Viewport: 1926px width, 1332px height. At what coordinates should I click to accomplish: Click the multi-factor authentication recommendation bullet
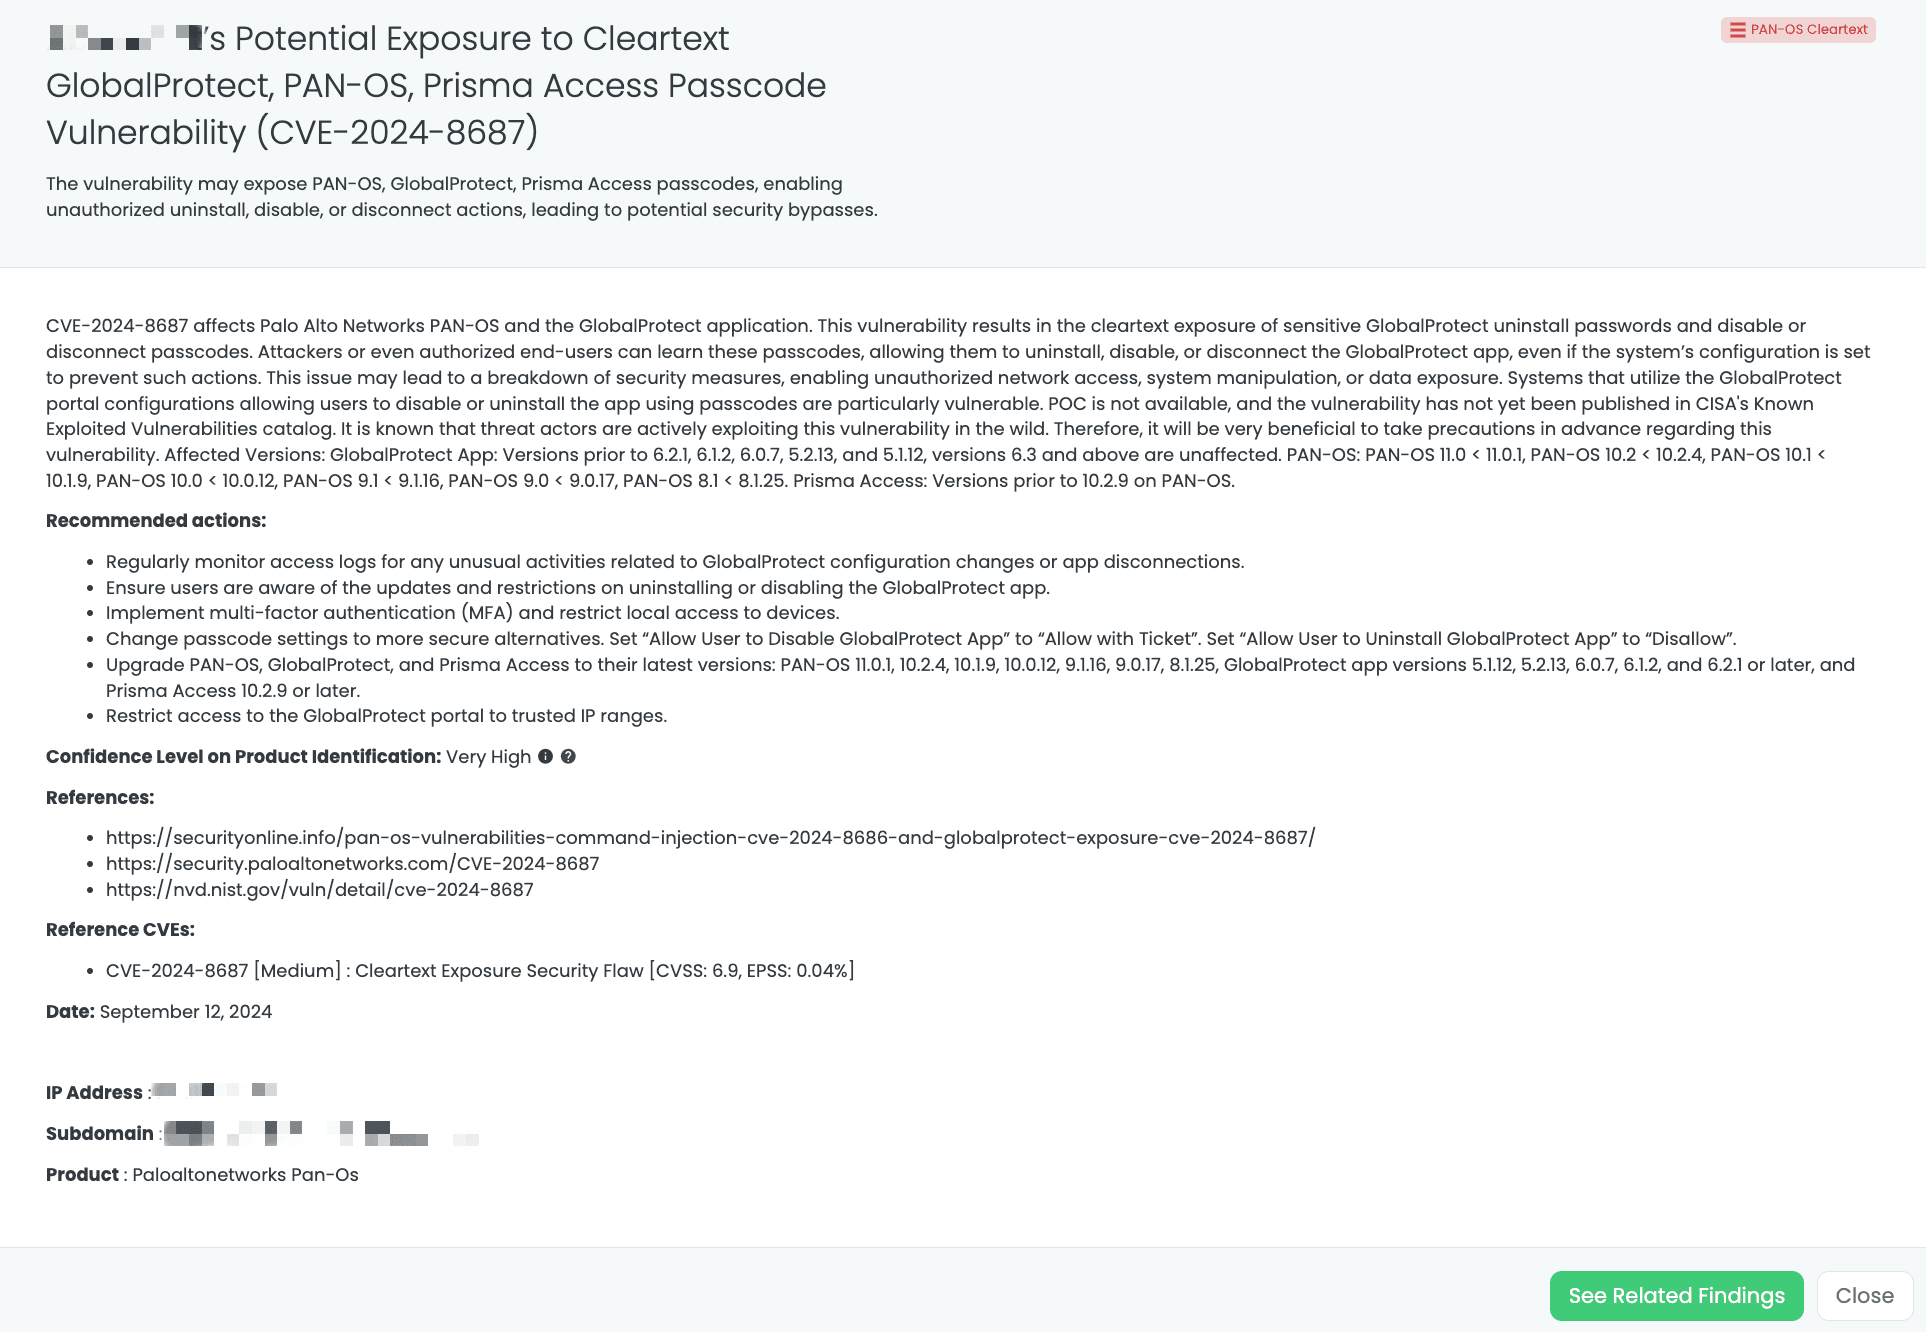[472, 613]
